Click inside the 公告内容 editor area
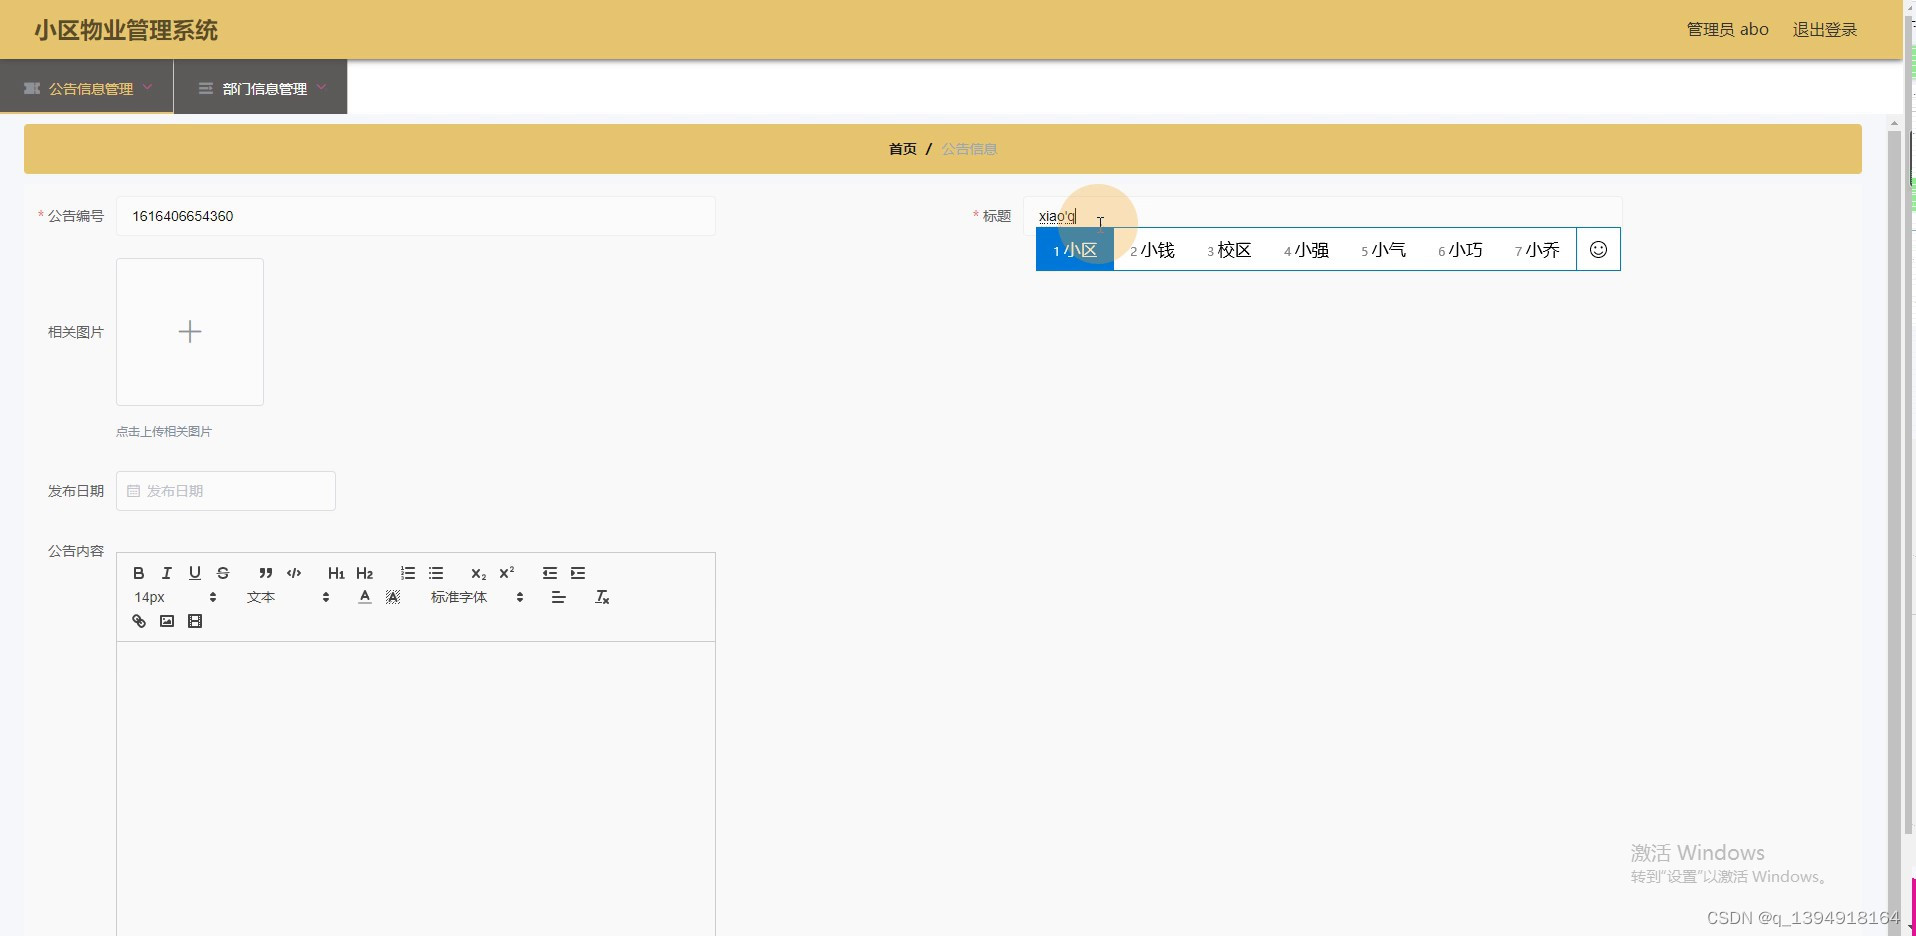The height and width of the screenshot is (936, 1916). point(416,788)
